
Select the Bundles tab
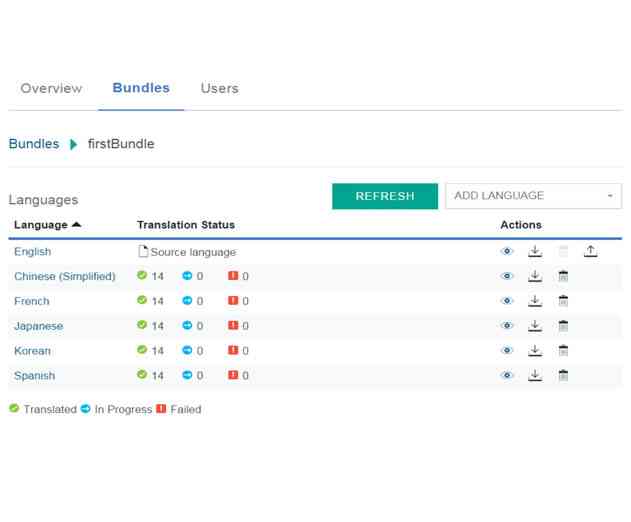pyautogui.click(x=141, y=88)
